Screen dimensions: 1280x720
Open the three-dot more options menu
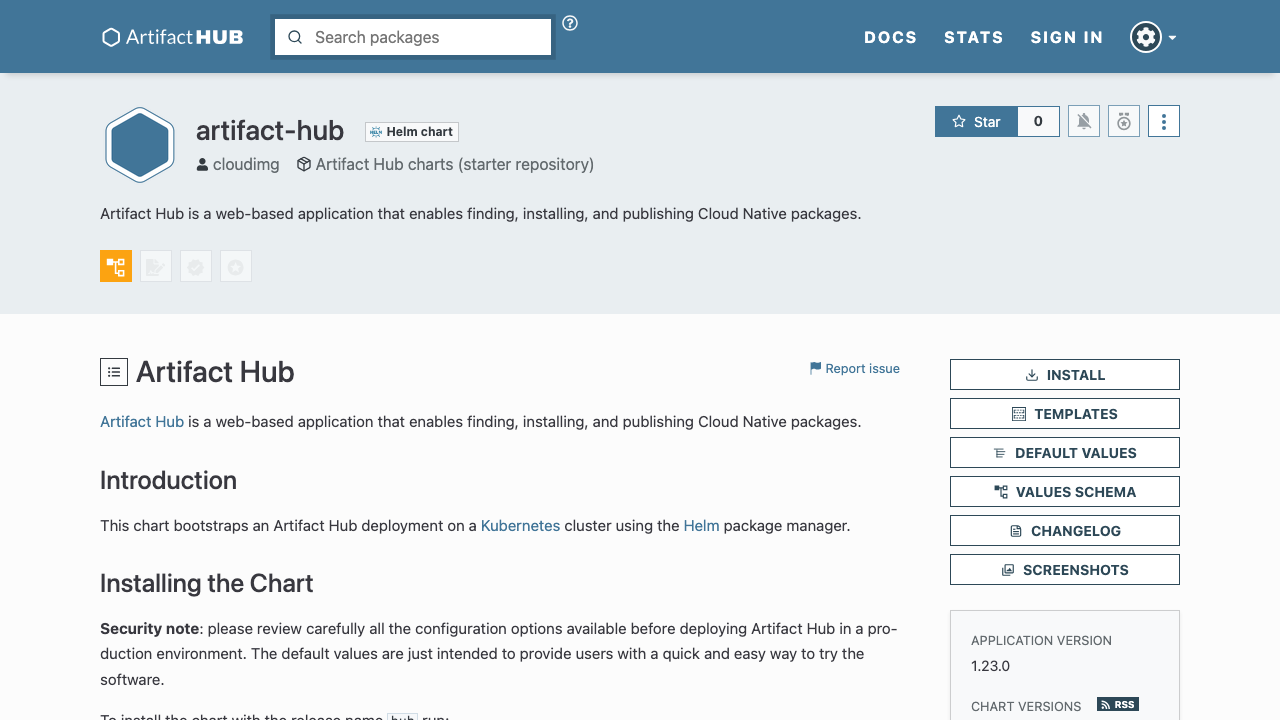point(1164,121)
